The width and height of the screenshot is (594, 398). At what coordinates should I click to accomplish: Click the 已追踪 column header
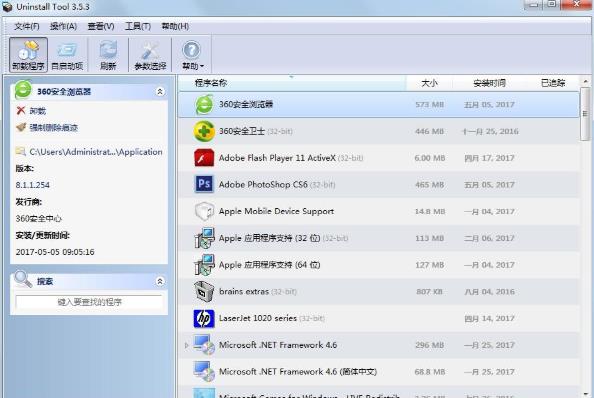click(553, 83)
